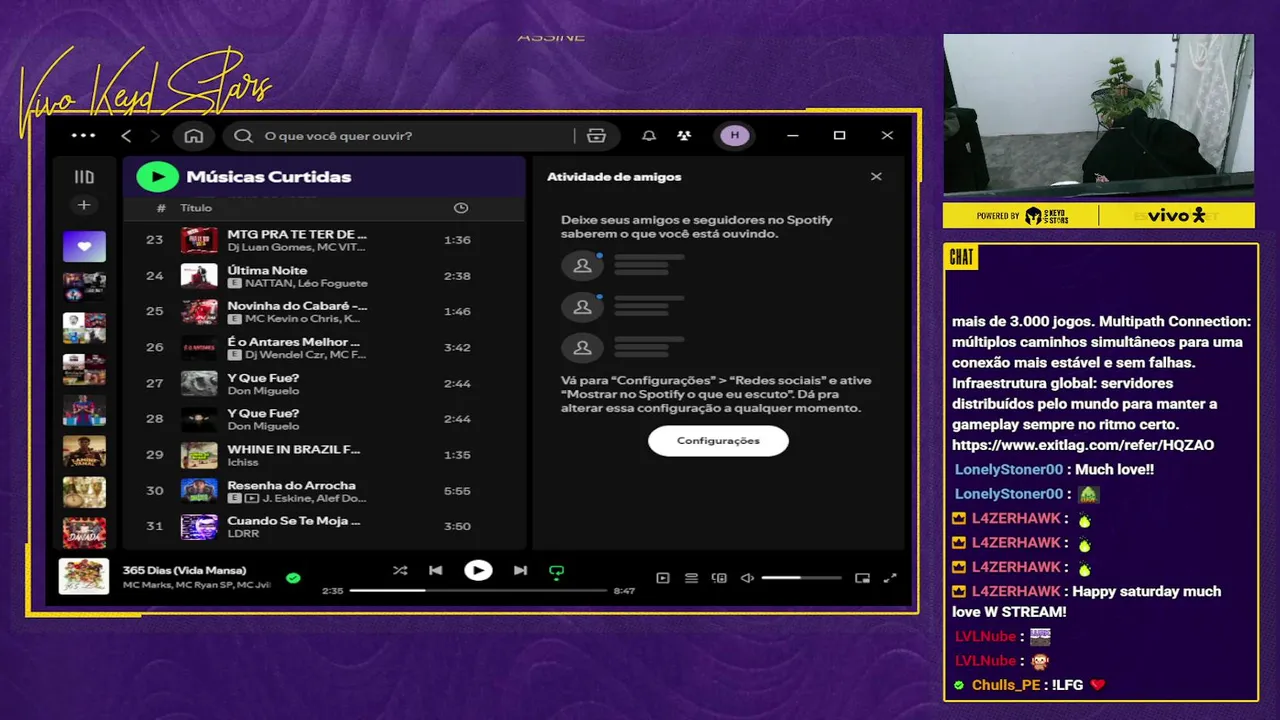The image size is (1280, 720).
Task: Go back with the left arrow
Action: click(x=126, y=136)
